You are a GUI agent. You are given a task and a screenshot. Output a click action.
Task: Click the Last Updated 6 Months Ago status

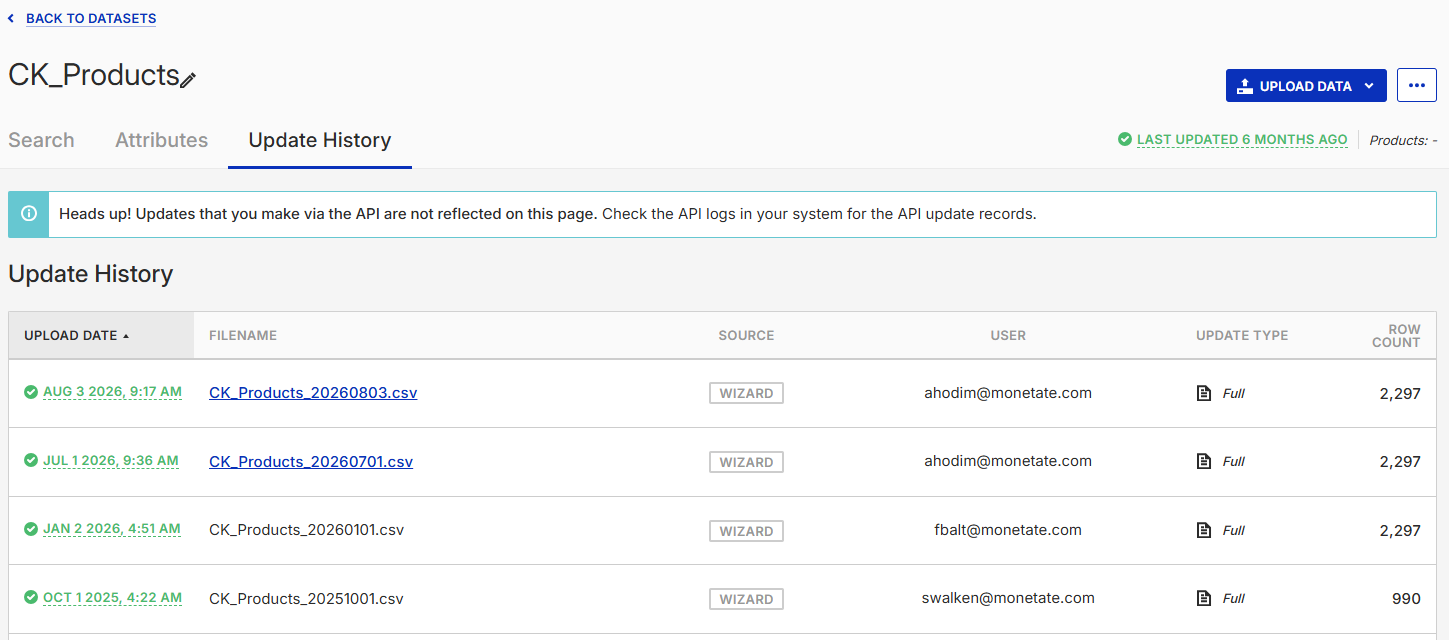1242,140
